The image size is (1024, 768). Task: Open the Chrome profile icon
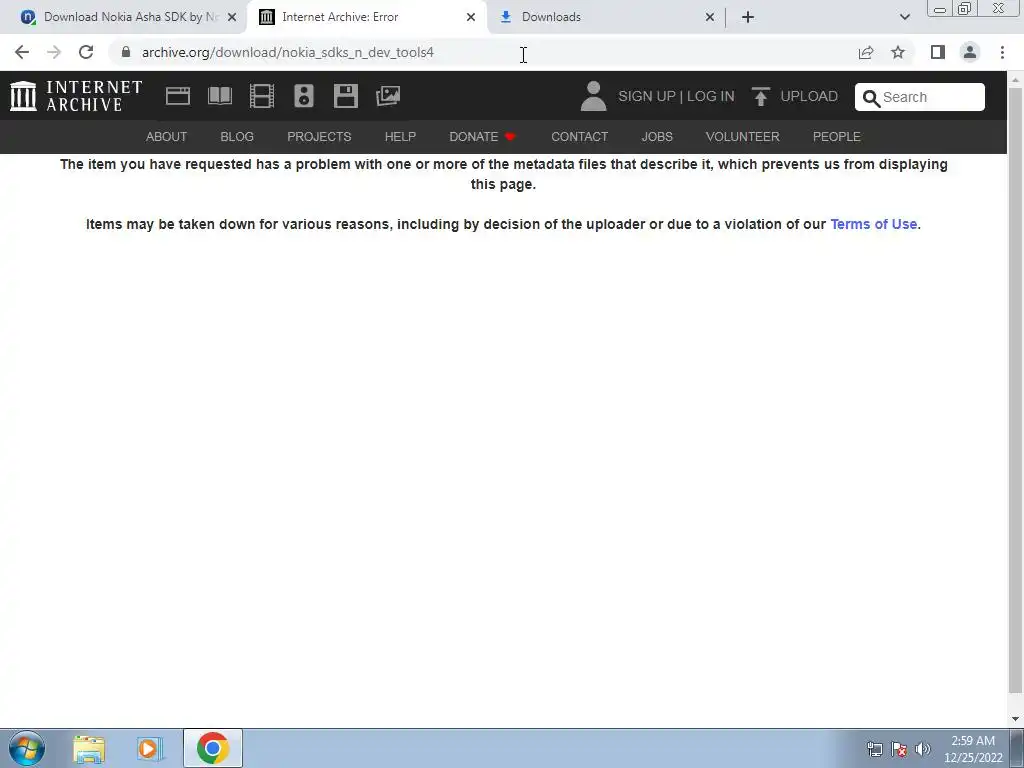(970, 52)
